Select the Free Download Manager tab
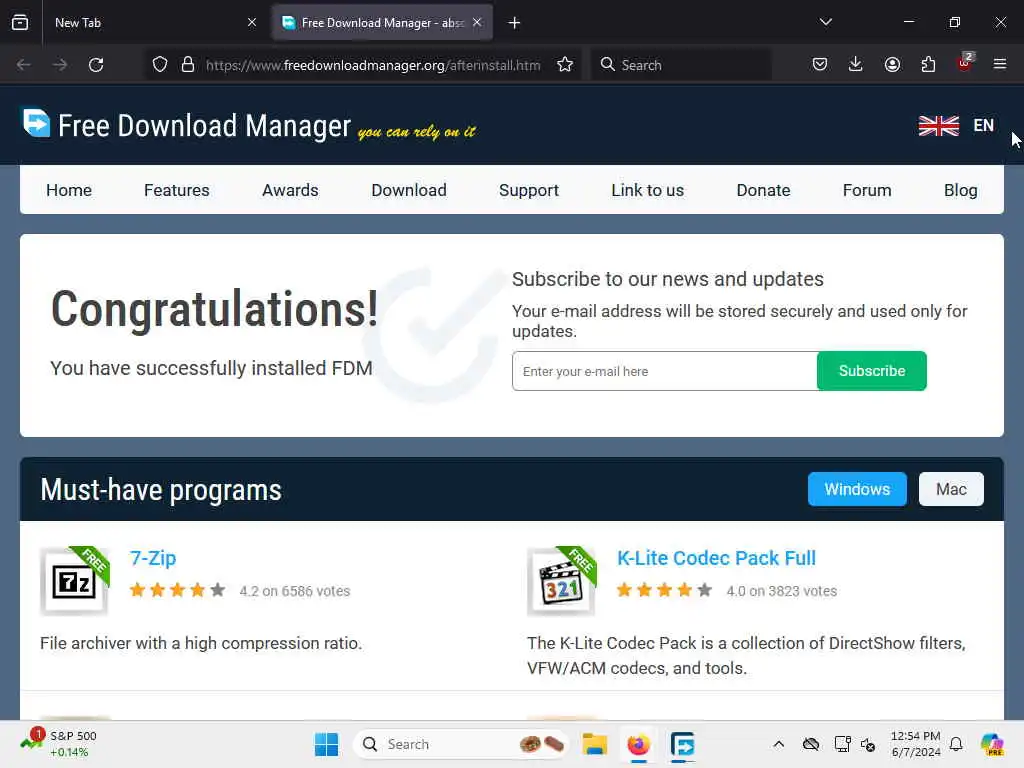Viewport: 1024px width, 768px height. pos(382,23)
